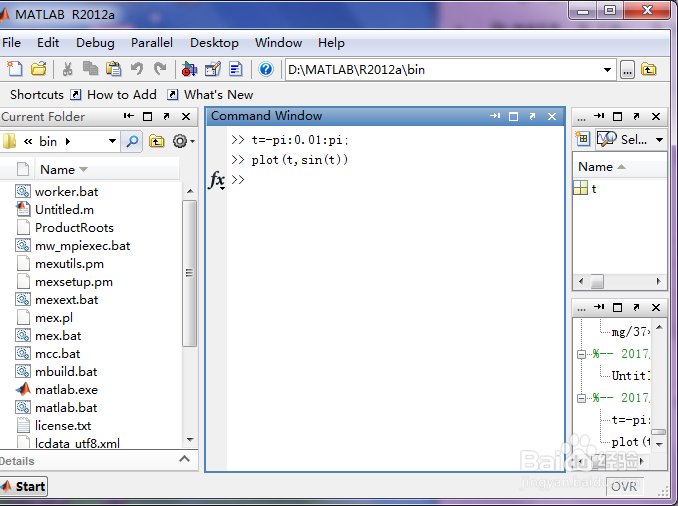Click the Paste clipboard icon

(114, 69)
